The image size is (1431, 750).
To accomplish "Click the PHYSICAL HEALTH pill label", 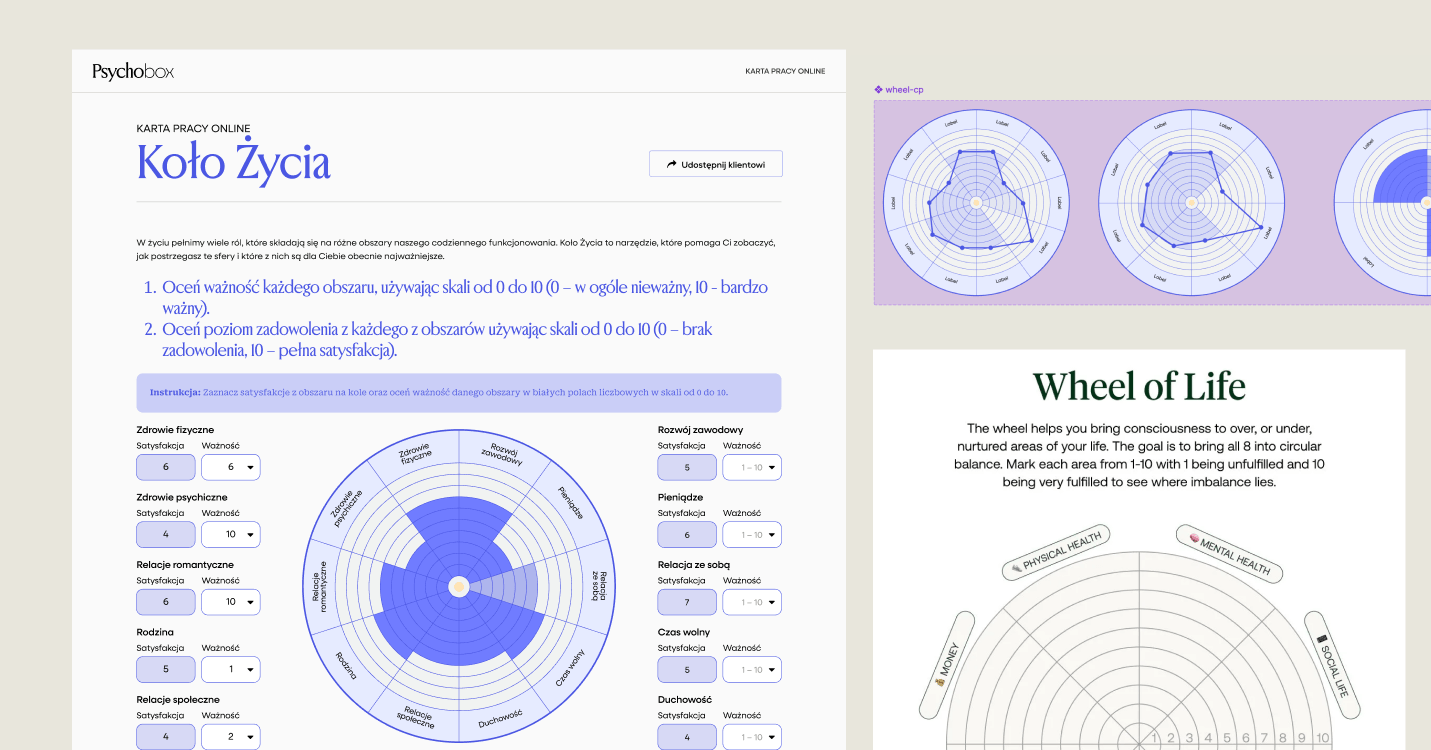I will pyautogui.click(x=1056, y=552).
